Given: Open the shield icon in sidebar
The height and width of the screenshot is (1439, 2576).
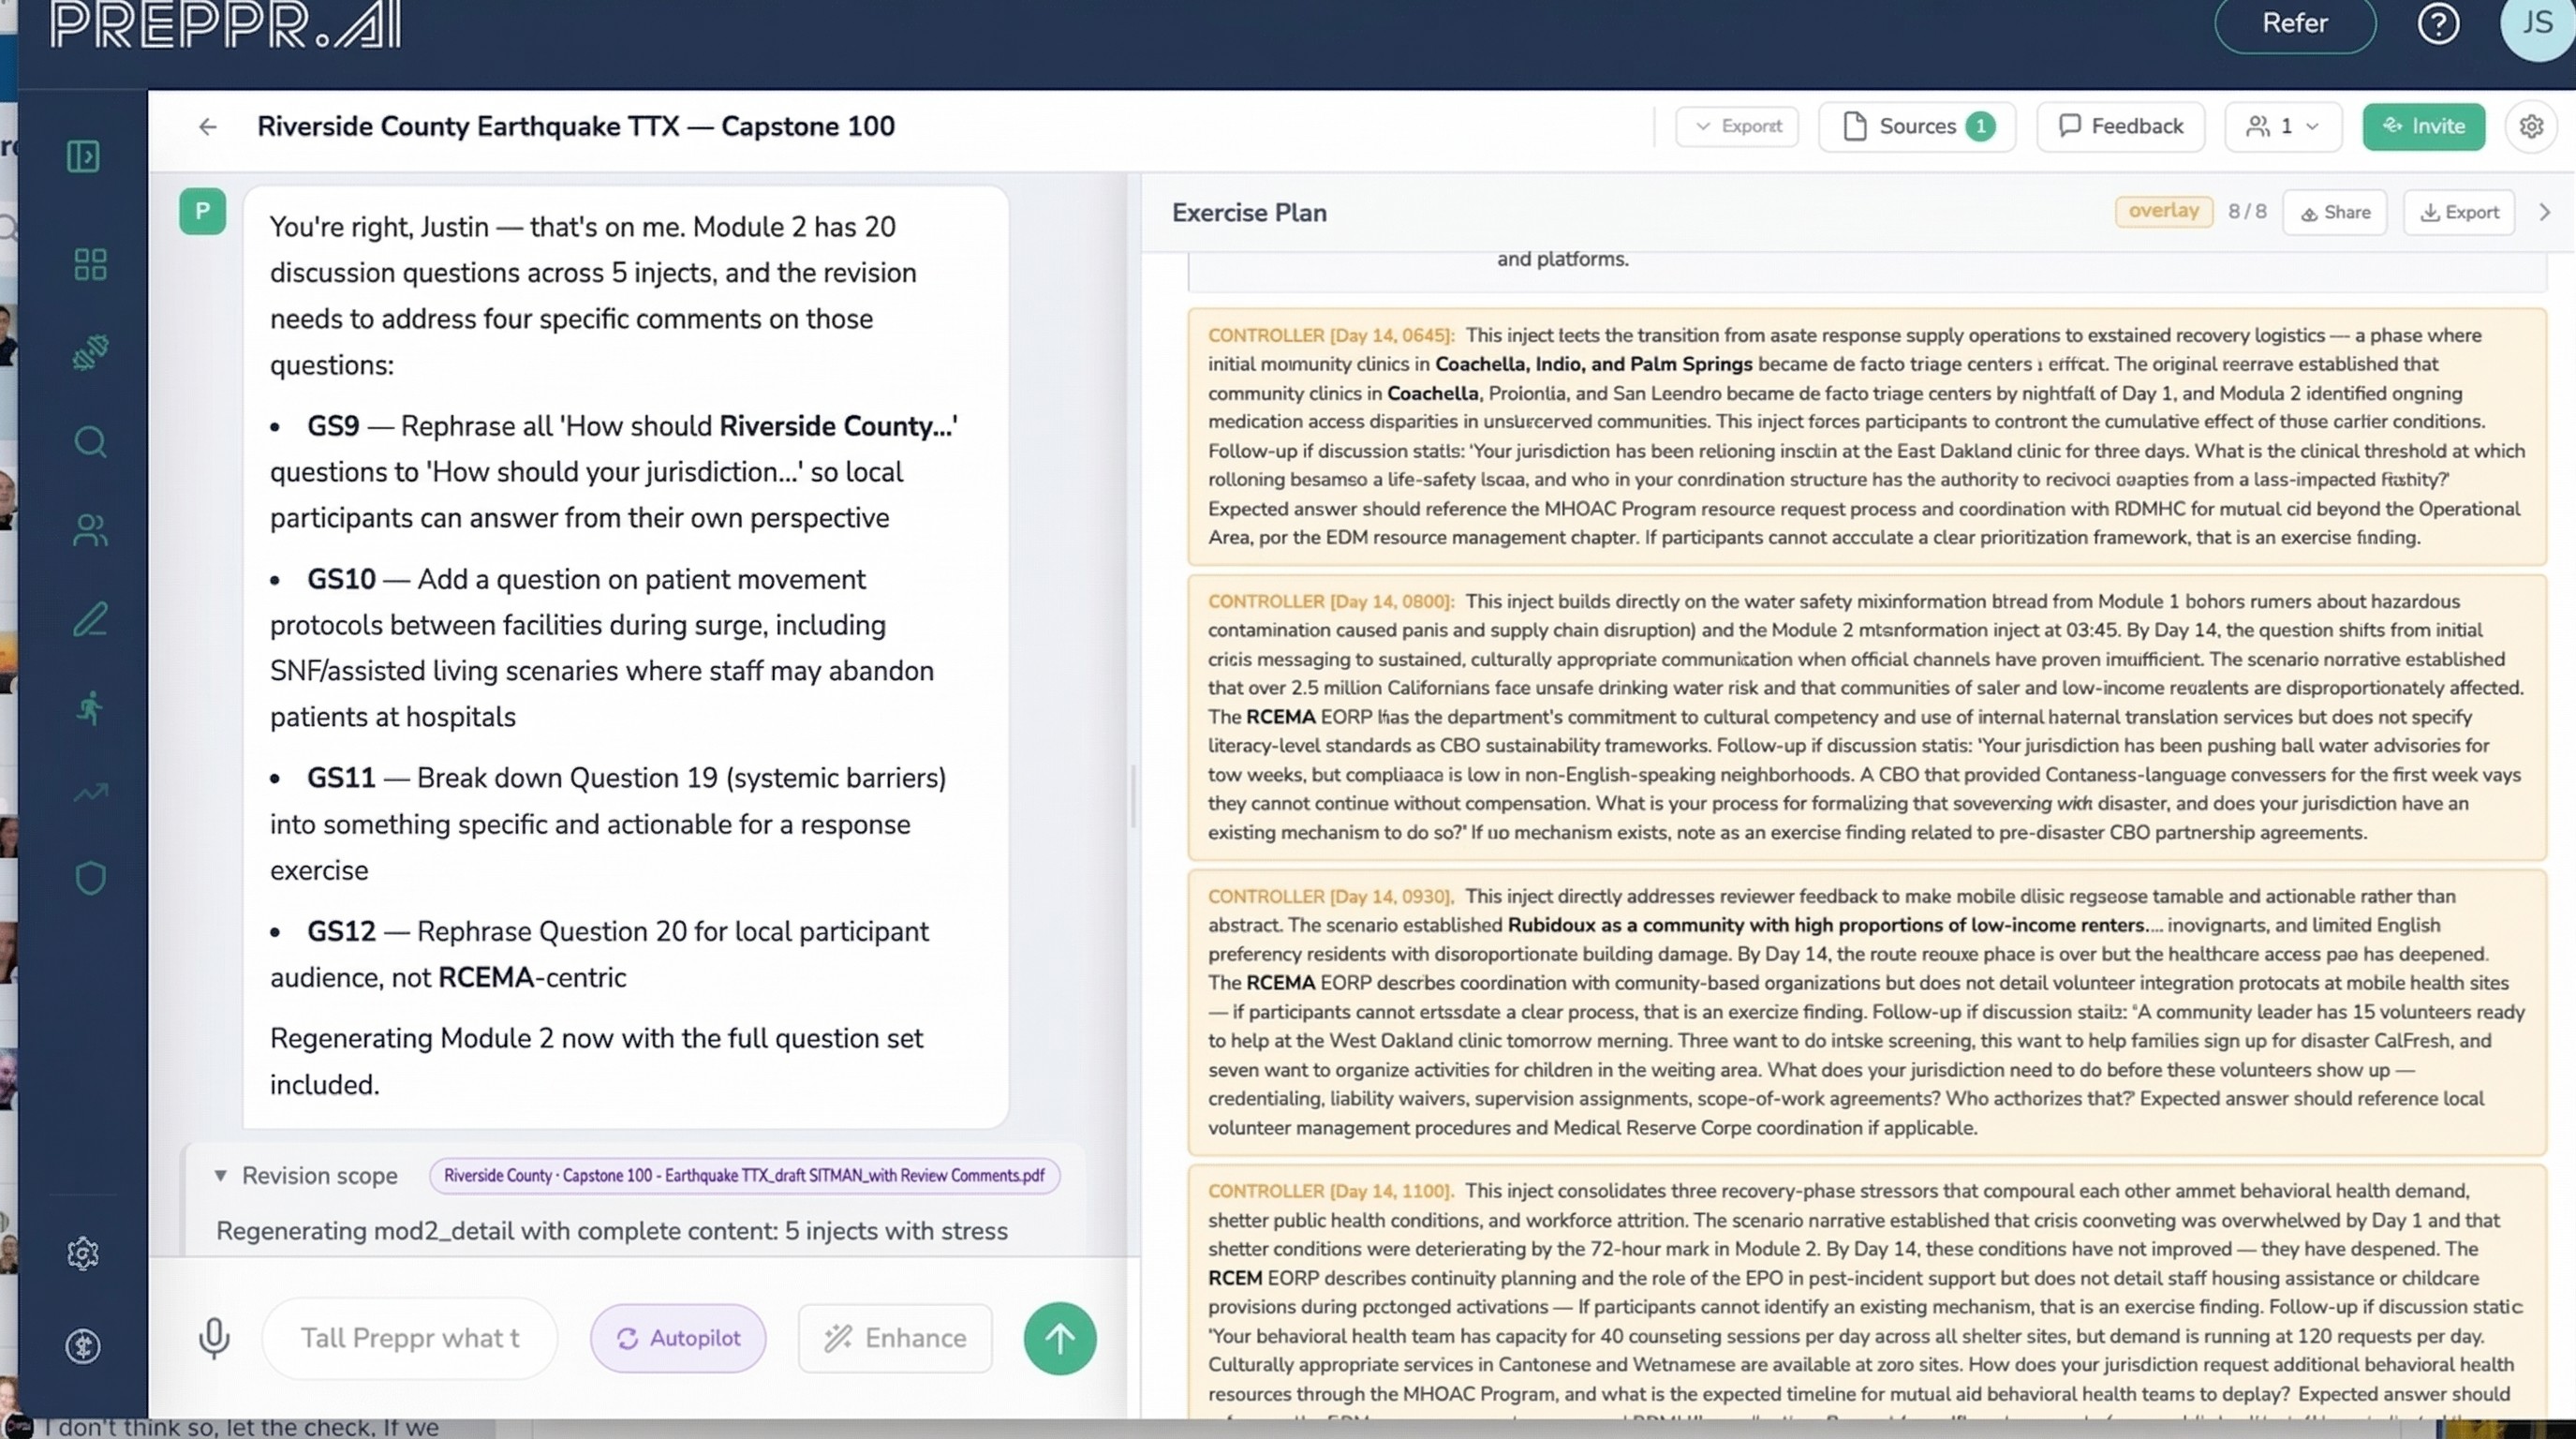Looking at the screenshot, I should coord(90,878).
